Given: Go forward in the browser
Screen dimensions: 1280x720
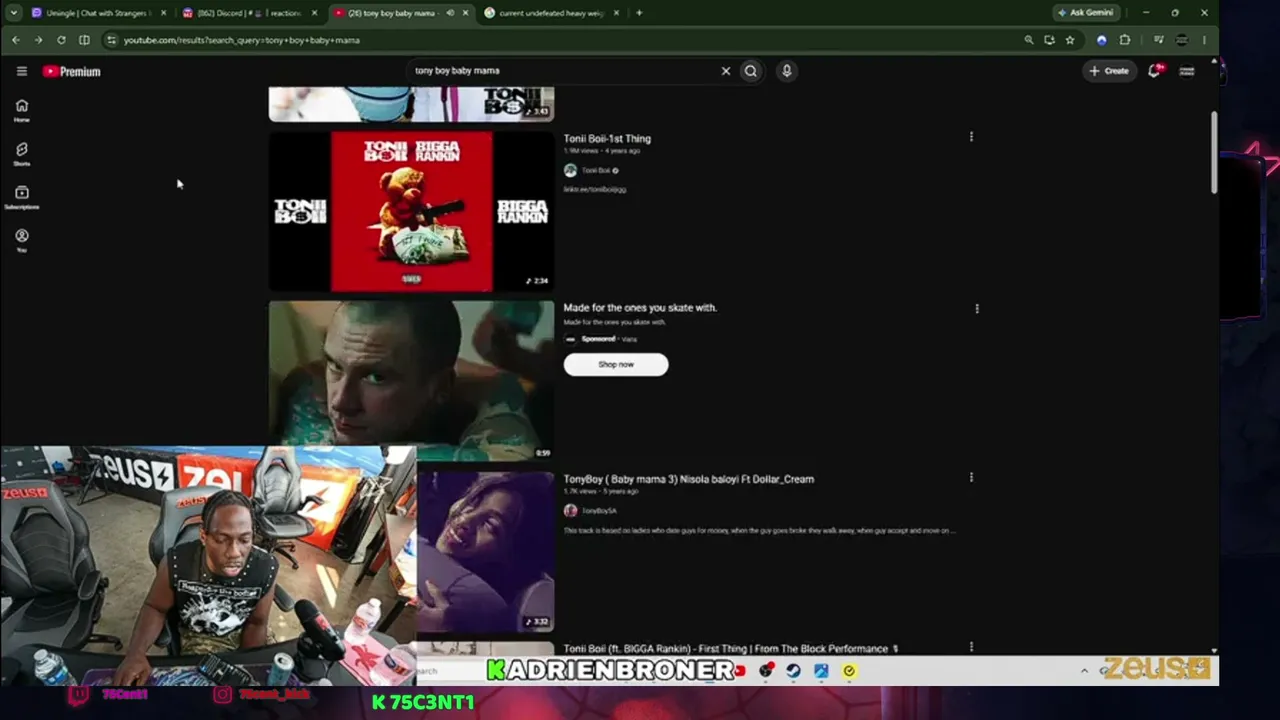Looking at the screenshot, I should click(x=38, y=40).
